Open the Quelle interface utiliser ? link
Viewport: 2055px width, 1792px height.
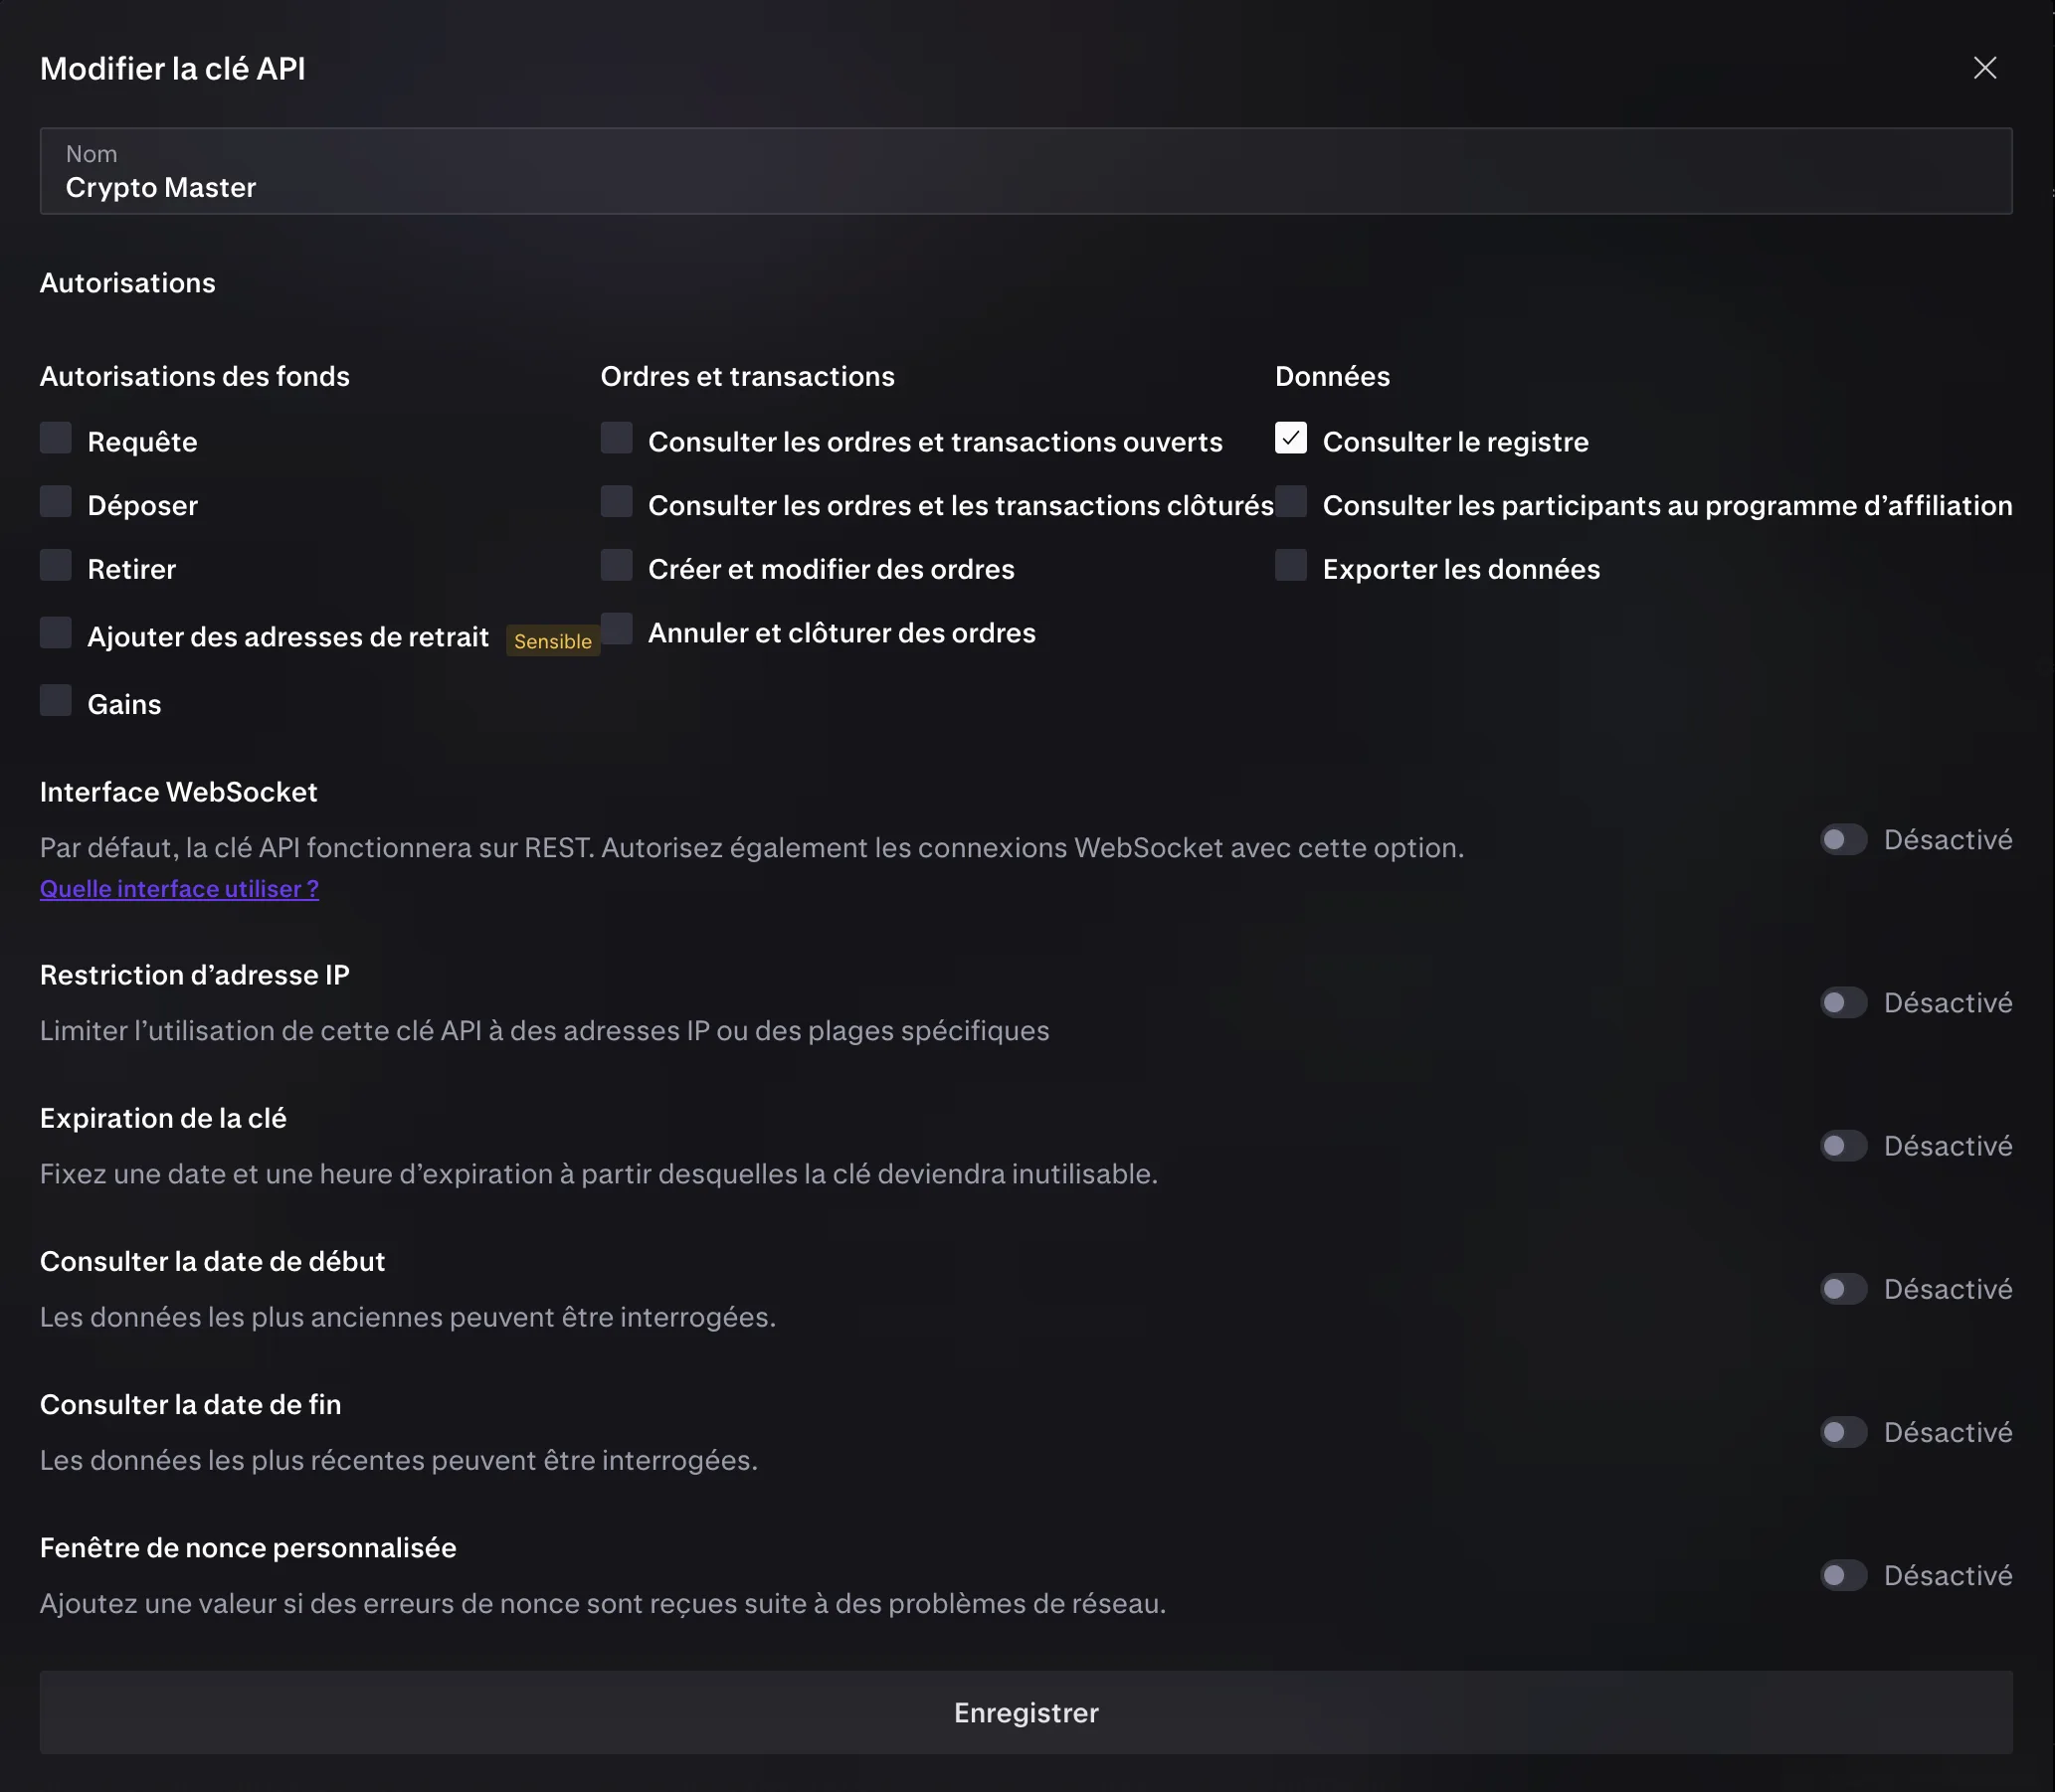coord(179,889)
